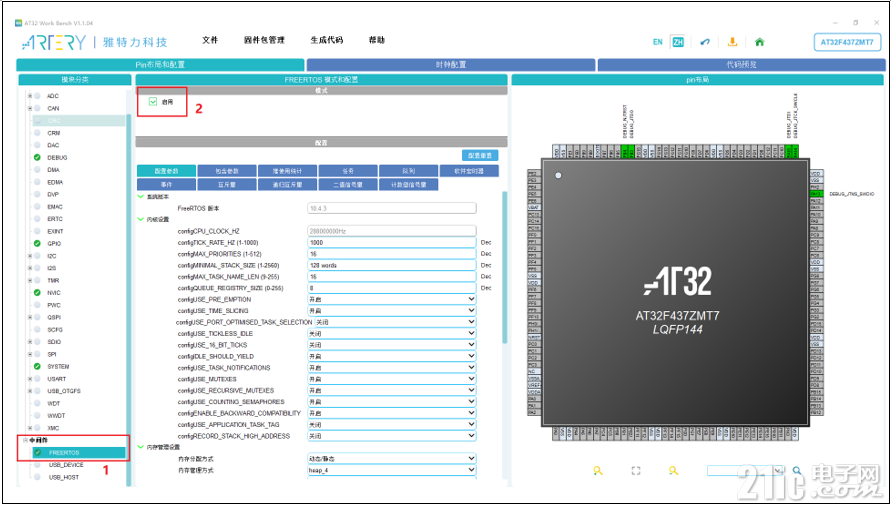Switch to the 代码预览 tab
The image size is (891, 507).
(742, 65)
